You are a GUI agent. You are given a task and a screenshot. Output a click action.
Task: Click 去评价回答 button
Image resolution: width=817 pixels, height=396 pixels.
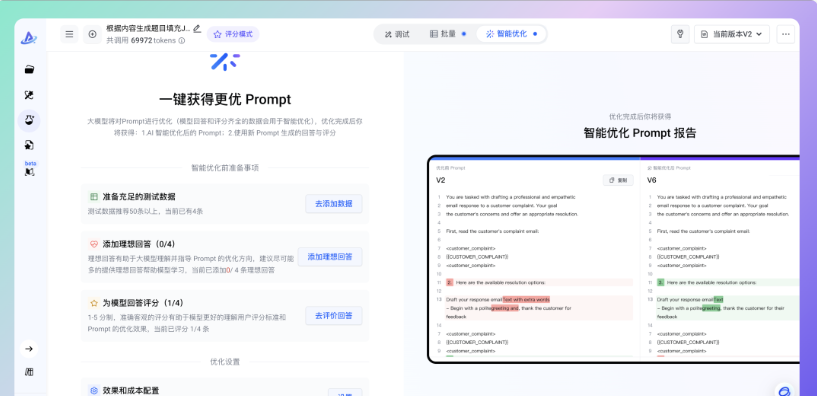click(x=333, y=316)
